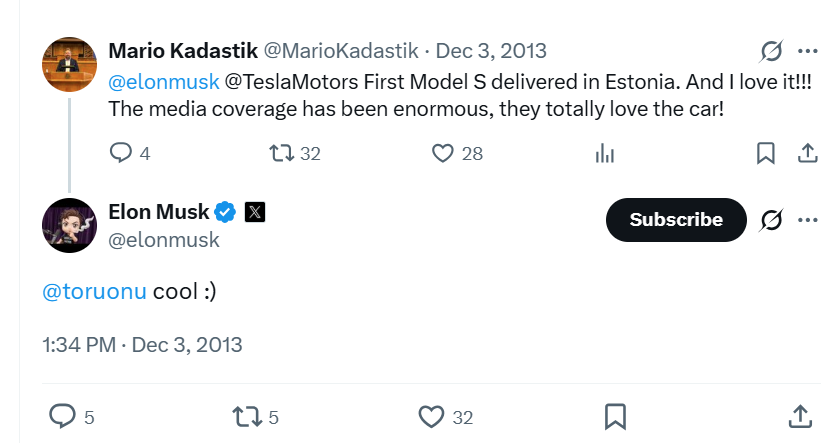Share Mario Kadastik's tweet
The width and height of the screenshot is (835, 443).
pos(807,153)
